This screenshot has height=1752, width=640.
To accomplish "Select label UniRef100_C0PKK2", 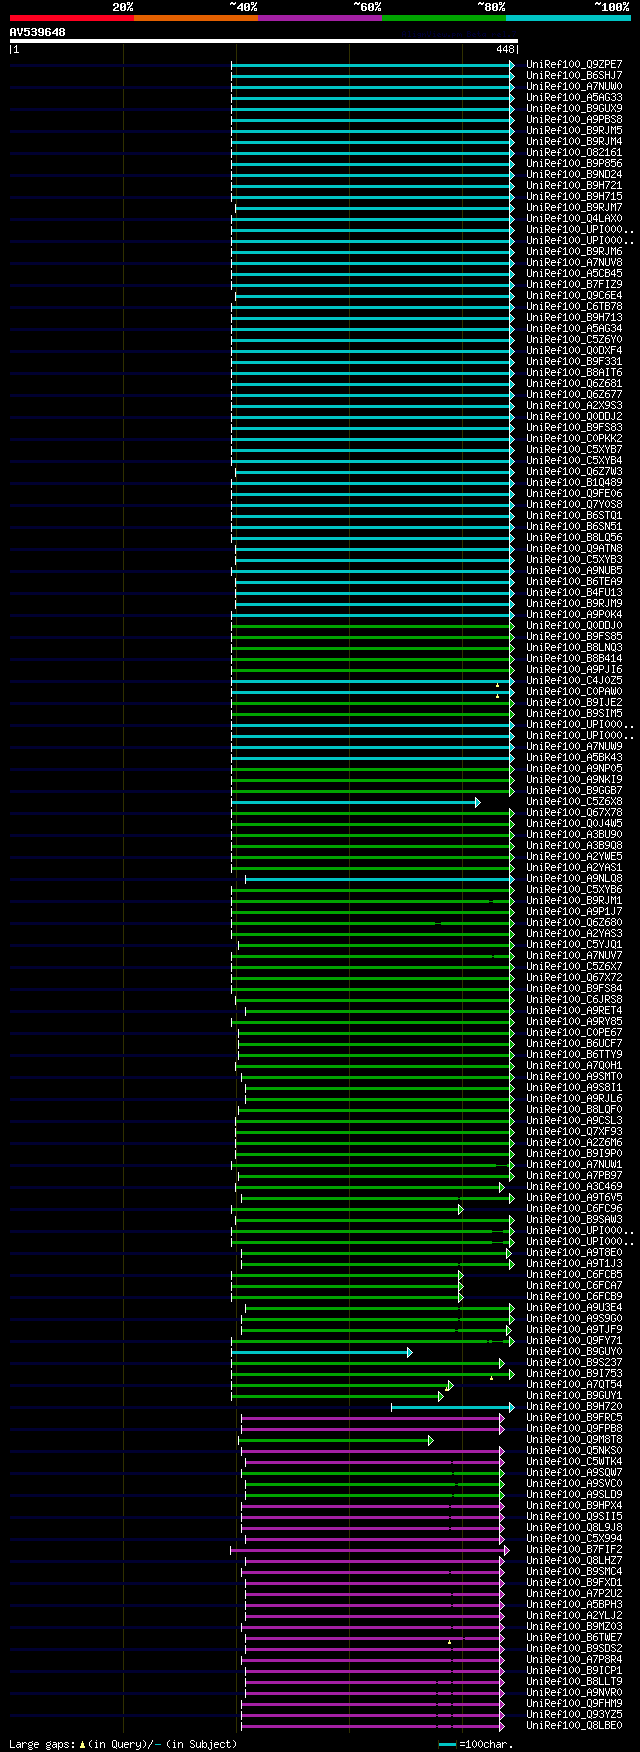I will tap(574, 438).
